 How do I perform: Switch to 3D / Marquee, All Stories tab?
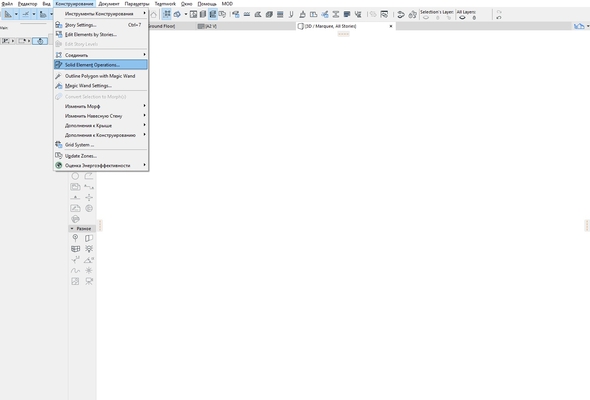(x=330, y=26)
